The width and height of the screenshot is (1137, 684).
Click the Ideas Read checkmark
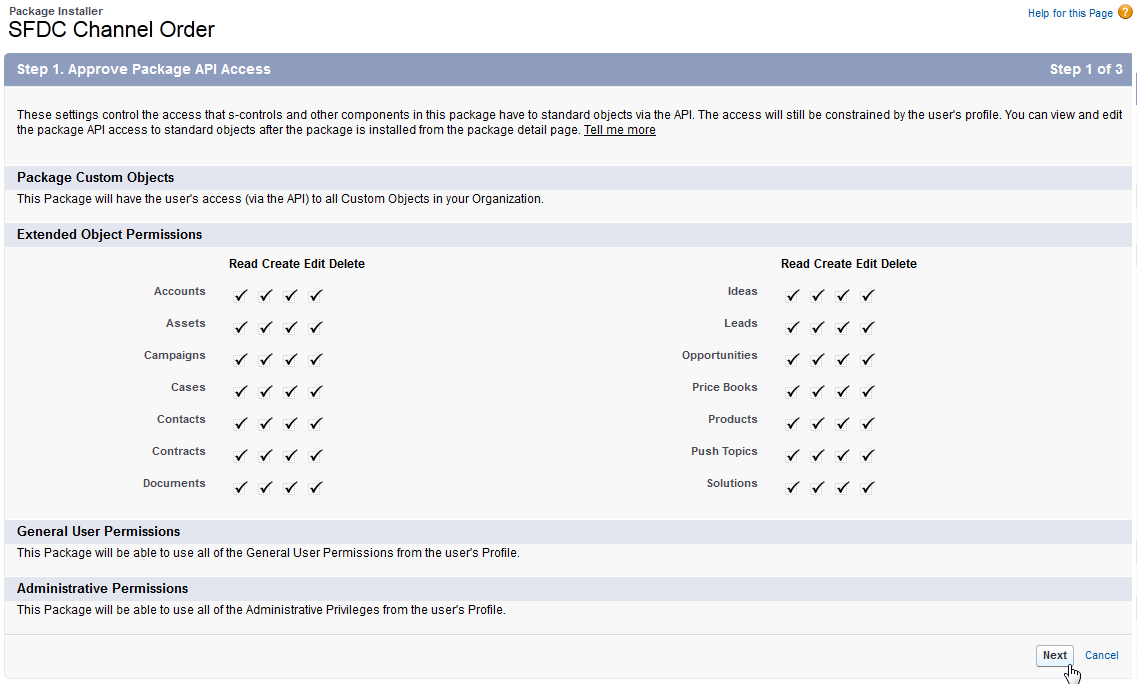793,295
